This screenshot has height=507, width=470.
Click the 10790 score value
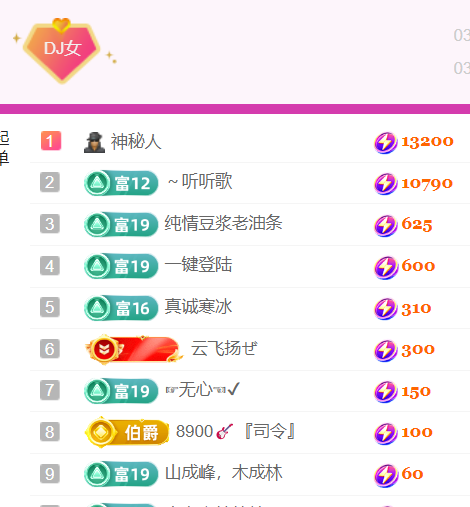pos(427,184)
